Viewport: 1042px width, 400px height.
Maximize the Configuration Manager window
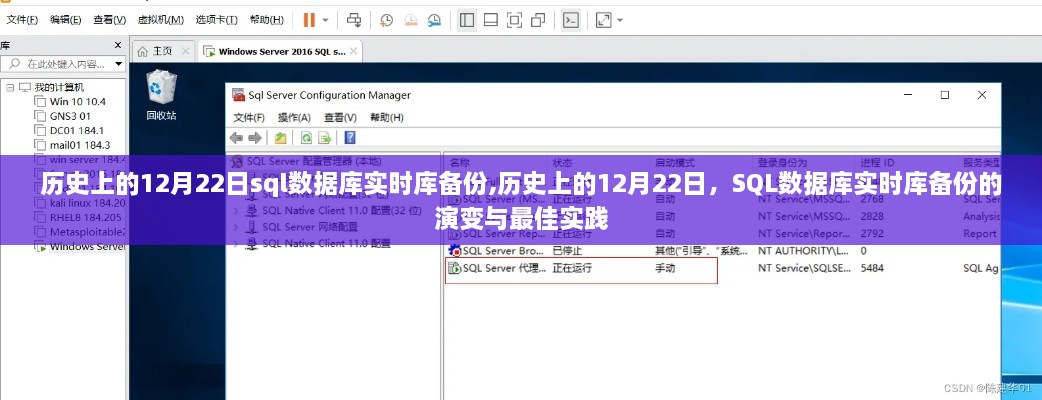pos(944,95)
